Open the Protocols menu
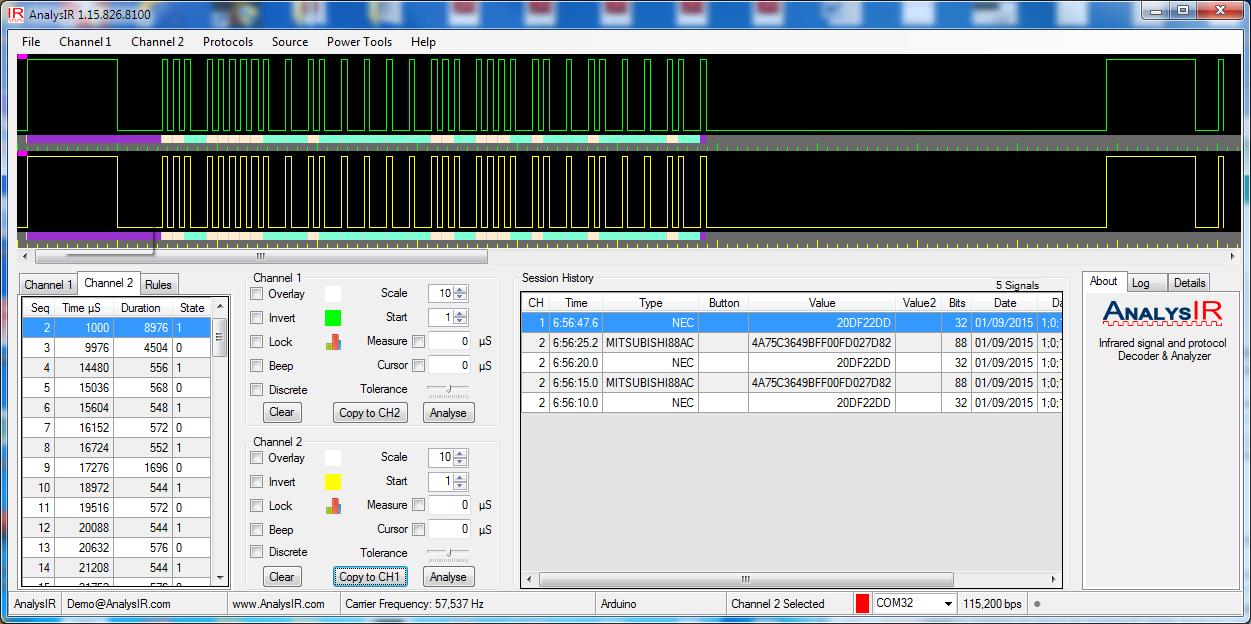1251x624 pixels. pos(228,42)
